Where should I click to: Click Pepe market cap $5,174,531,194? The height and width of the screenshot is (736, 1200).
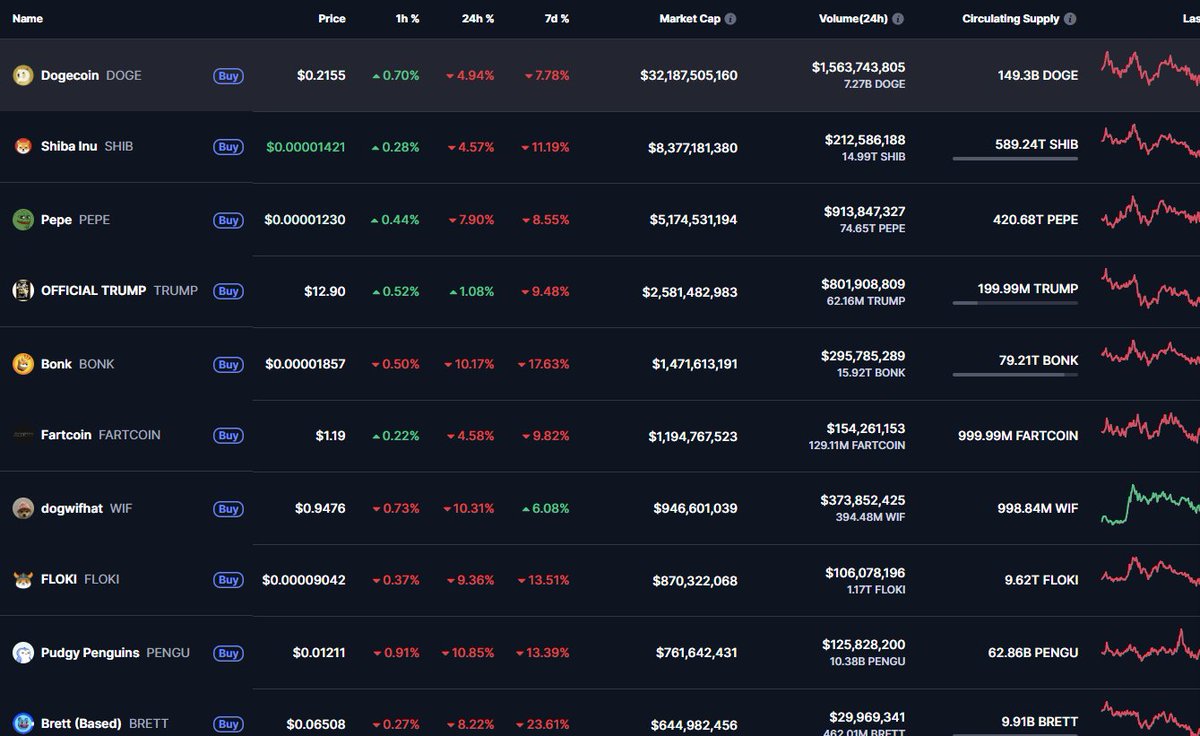(x=693, y=220)
